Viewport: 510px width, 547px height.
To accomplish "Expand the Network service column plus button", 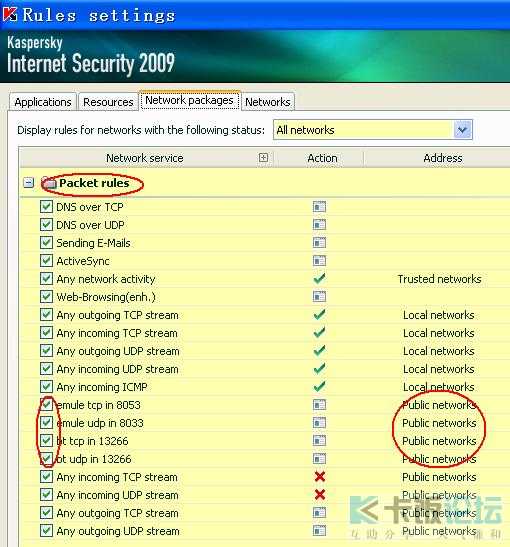I will click(263, 158).
